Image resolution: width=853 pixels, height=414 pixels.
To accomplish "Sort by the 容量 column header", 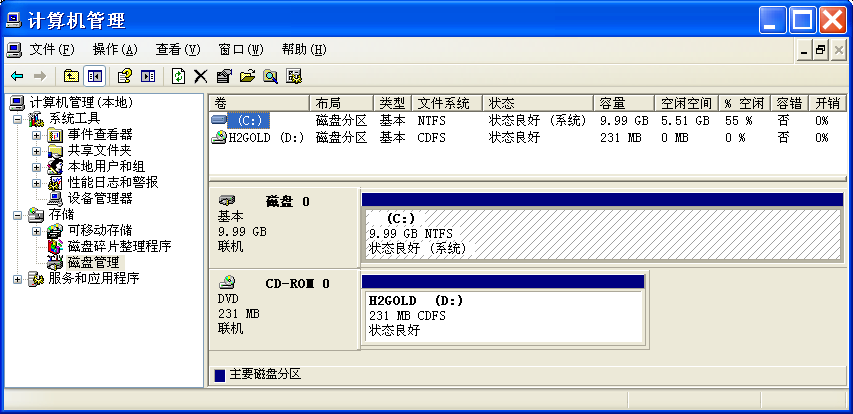I will (x=623, y=103).
